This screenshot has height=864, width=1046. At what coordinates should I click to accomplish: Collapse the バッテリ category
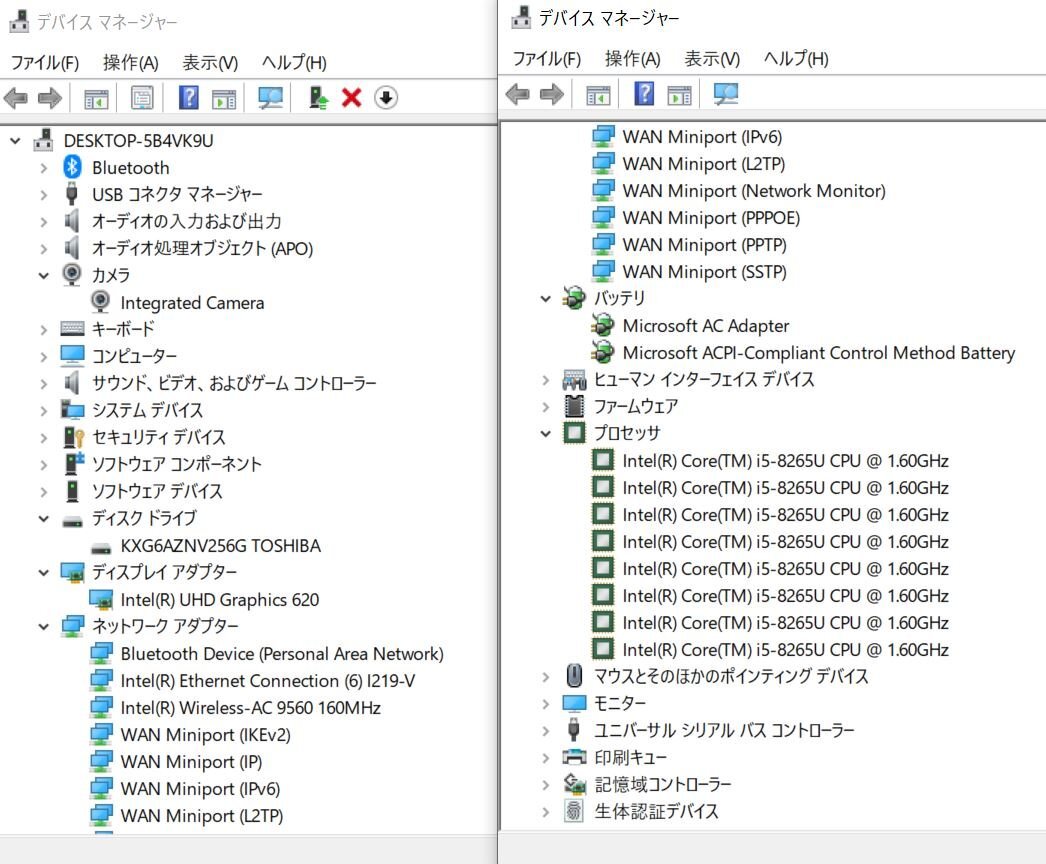pyautogui.click(x=546, y=298)
